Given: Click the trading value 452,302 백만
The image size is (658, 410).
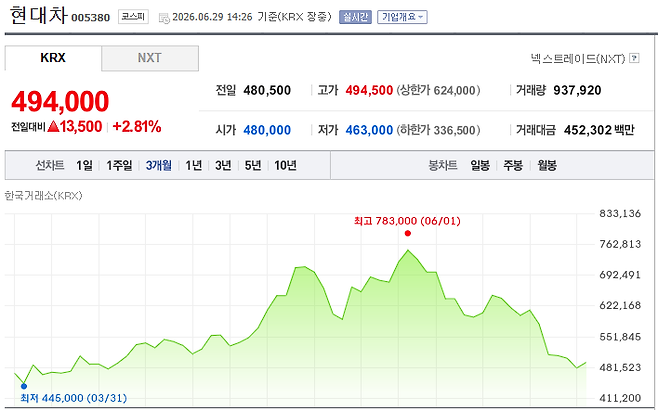Looking at the screenshot, I should 599,130.
